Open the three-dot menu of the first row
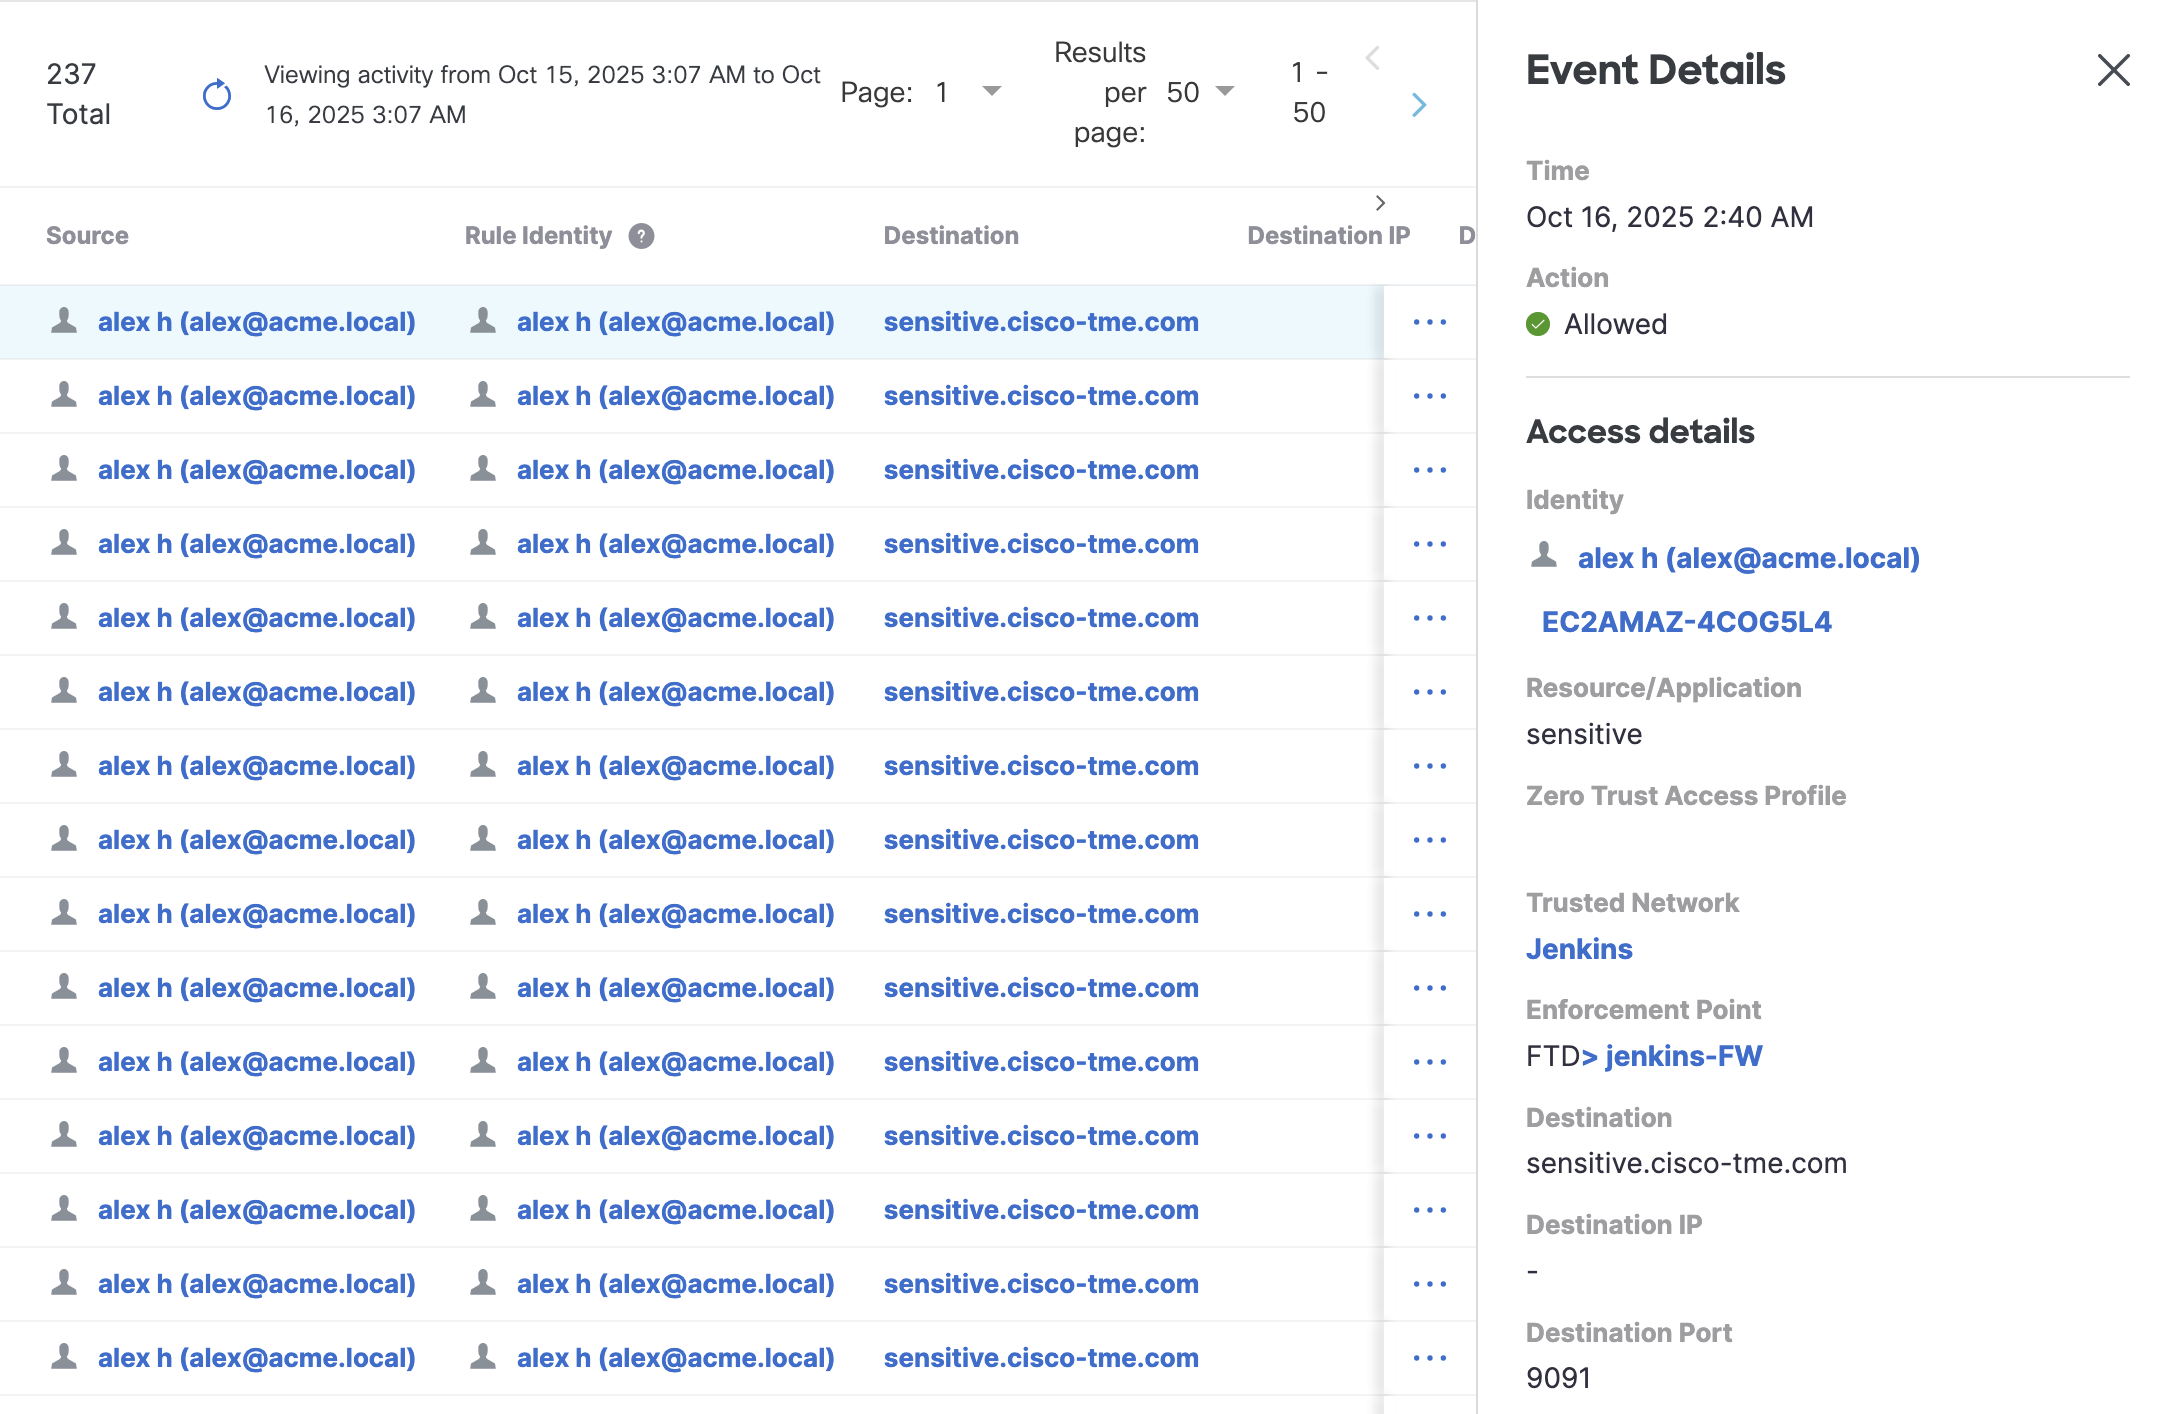The width and height of the screenshot is (2178, 1414). point(1429,322)
